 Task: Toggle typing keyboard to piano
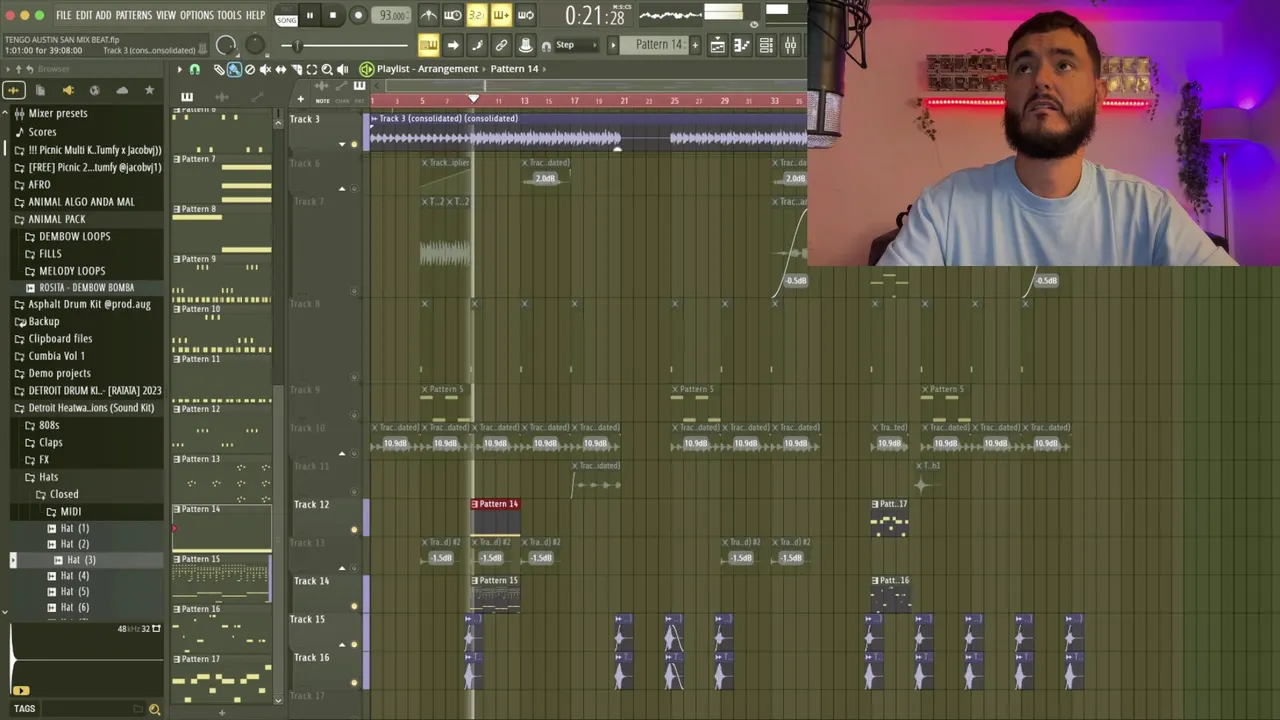click(x=429, y=45)
